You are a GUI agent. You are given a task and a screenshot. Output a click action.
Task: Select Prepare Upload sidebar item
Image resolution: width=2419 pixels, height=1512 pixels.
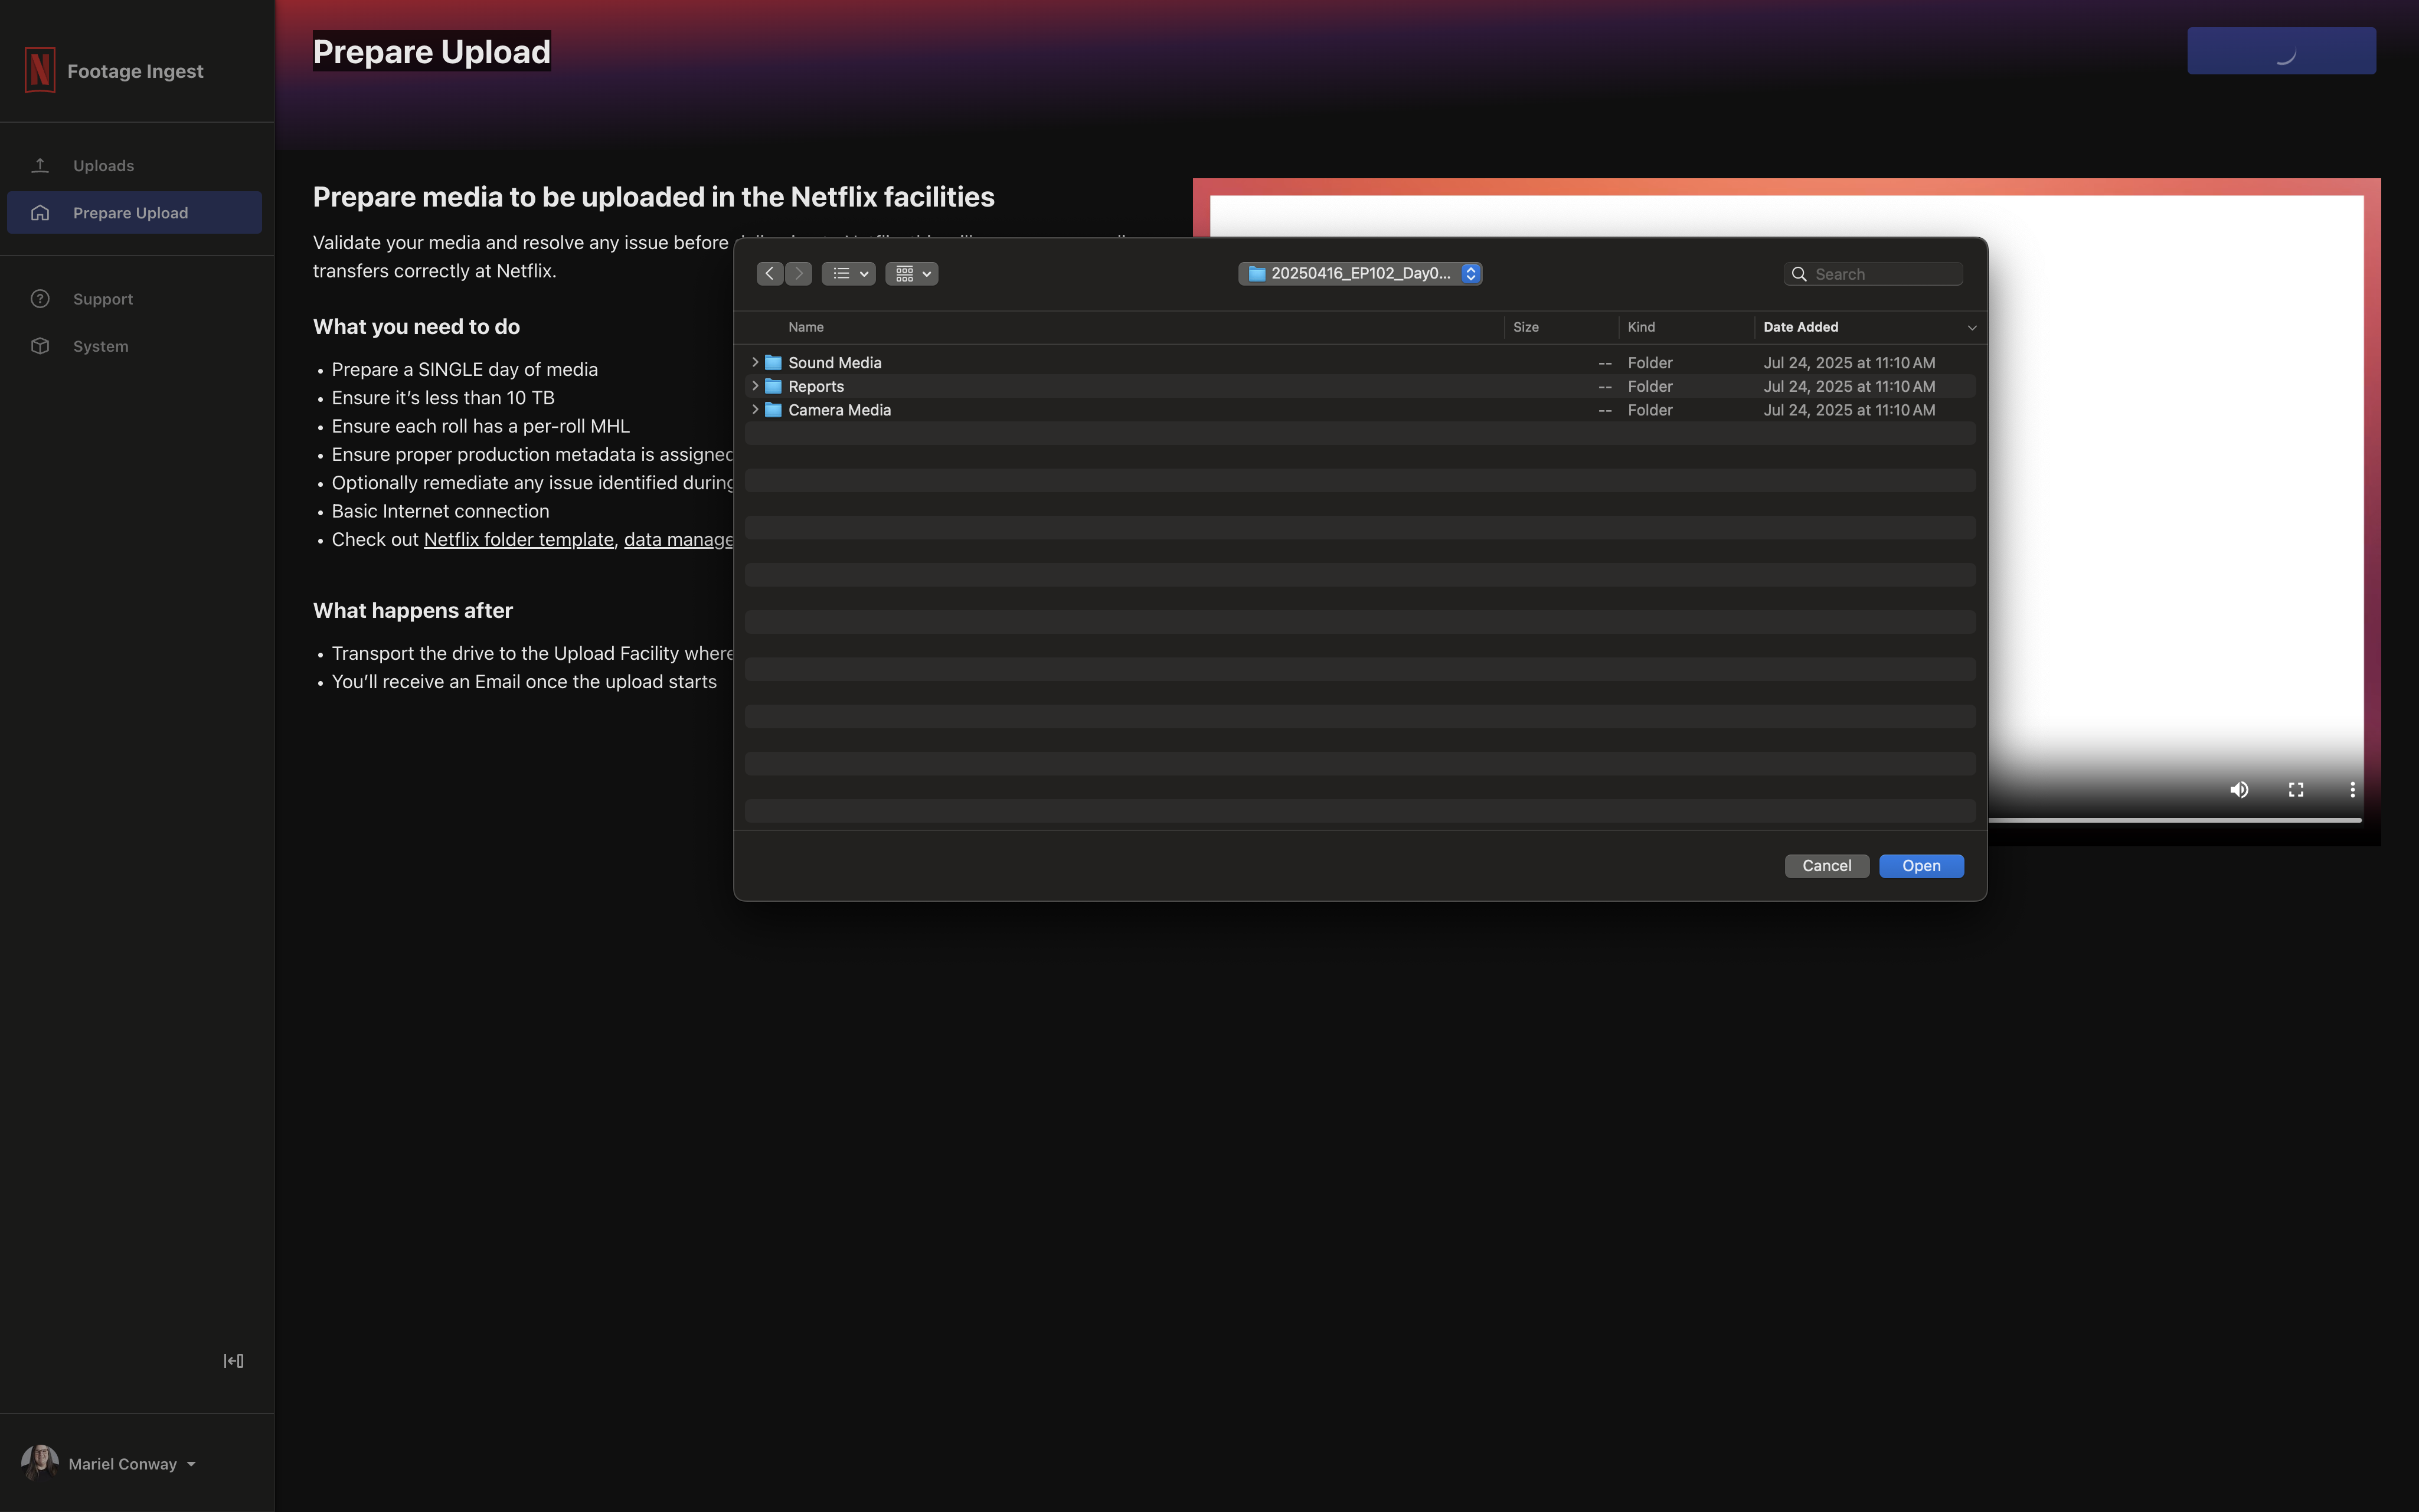[x=134, y=212]
